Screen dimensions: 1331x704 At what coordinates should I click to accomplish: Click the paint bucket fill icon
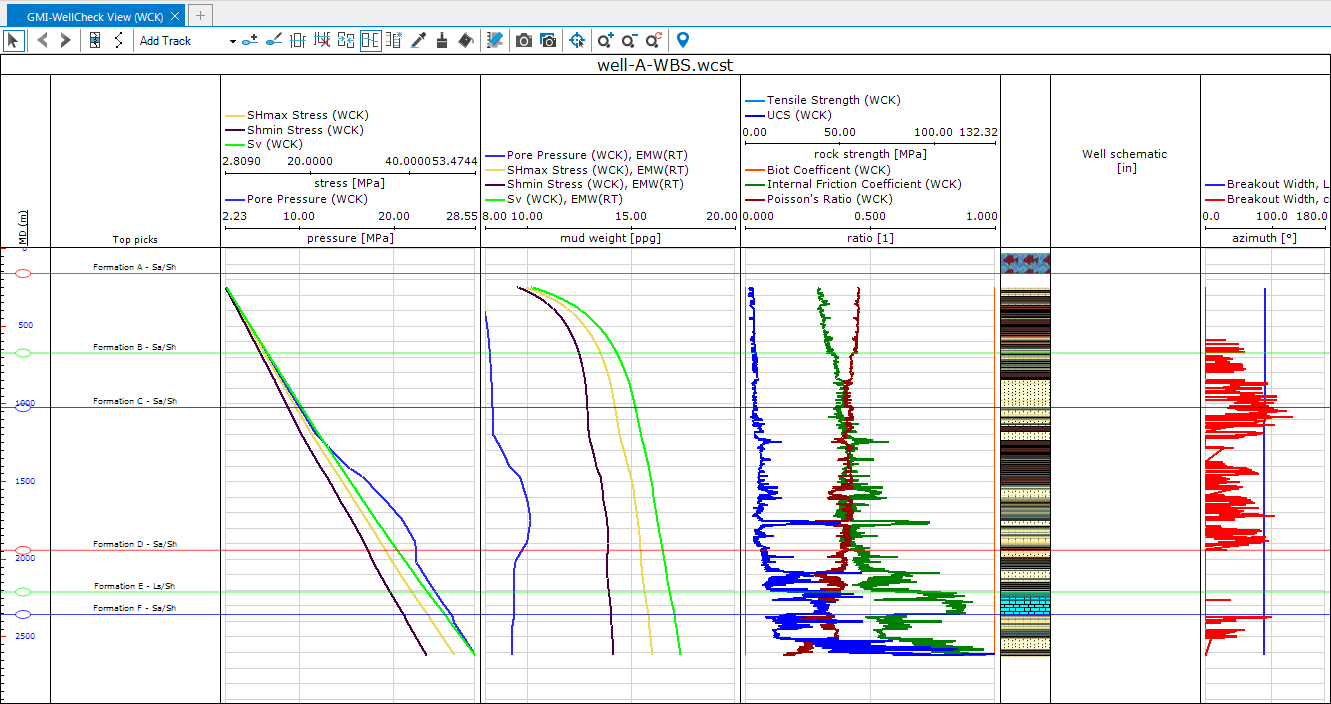point(466,41)
